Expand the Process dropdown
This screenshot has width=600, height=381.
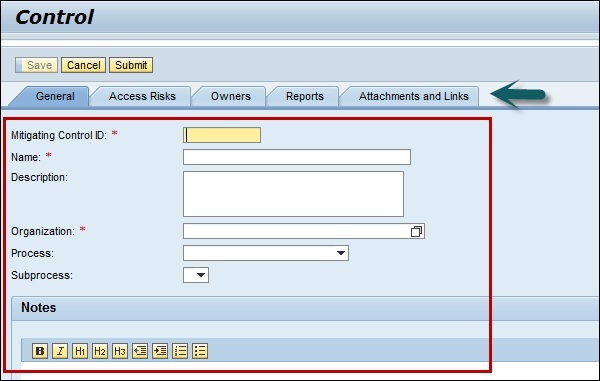[x=341, y=253]
